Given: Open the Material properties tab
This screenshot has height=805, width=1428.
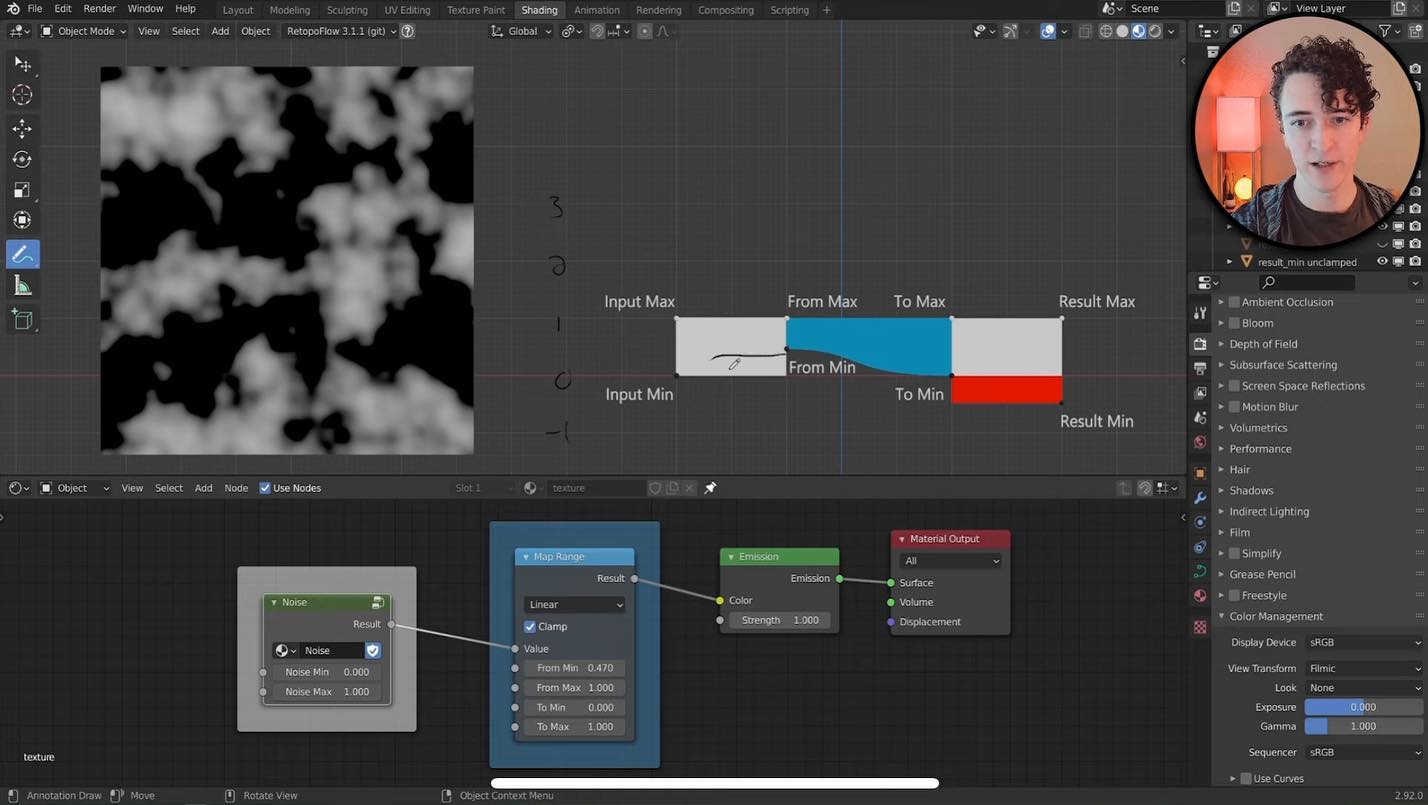Looking at the screenshot, I should click(x=1200, y=596).
